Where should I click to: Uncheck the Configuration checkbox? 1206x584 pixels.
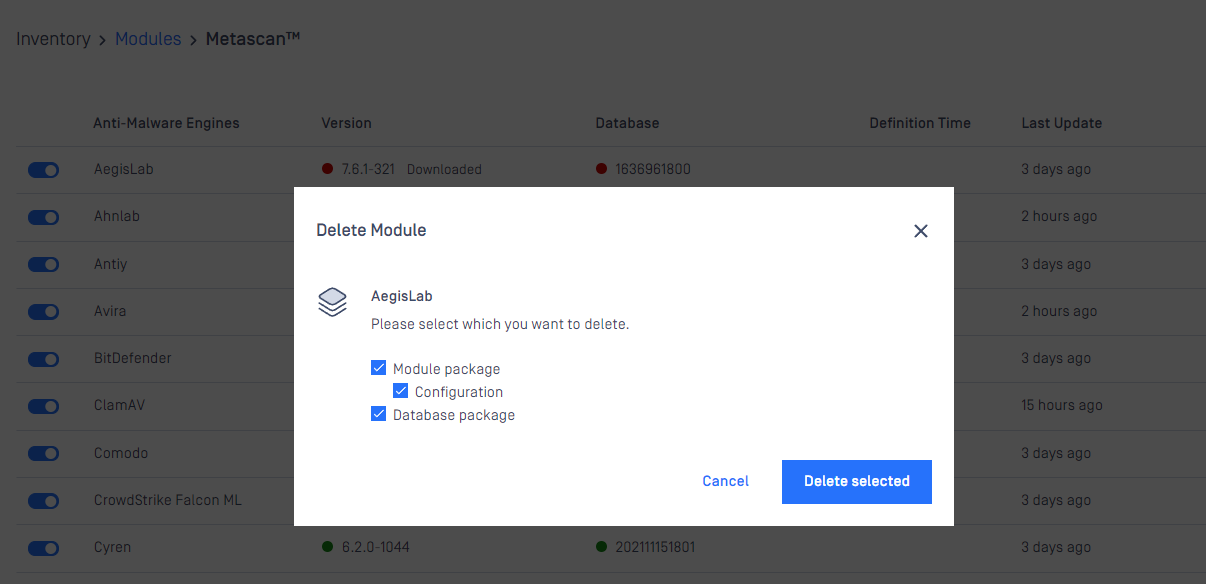400,391
